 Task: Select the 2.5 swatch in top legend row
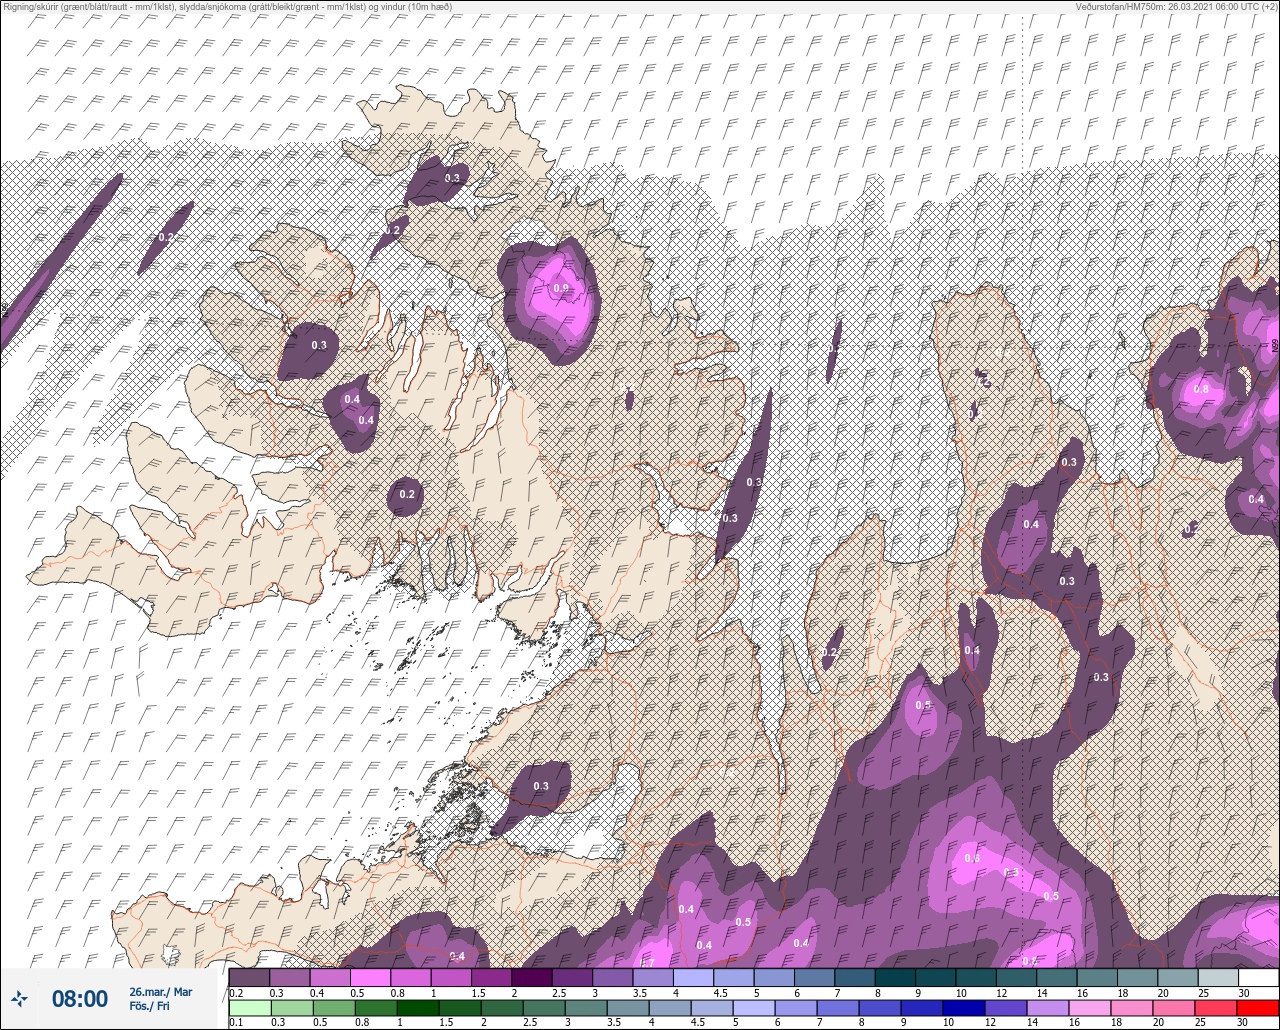click(x=572, y=976)
